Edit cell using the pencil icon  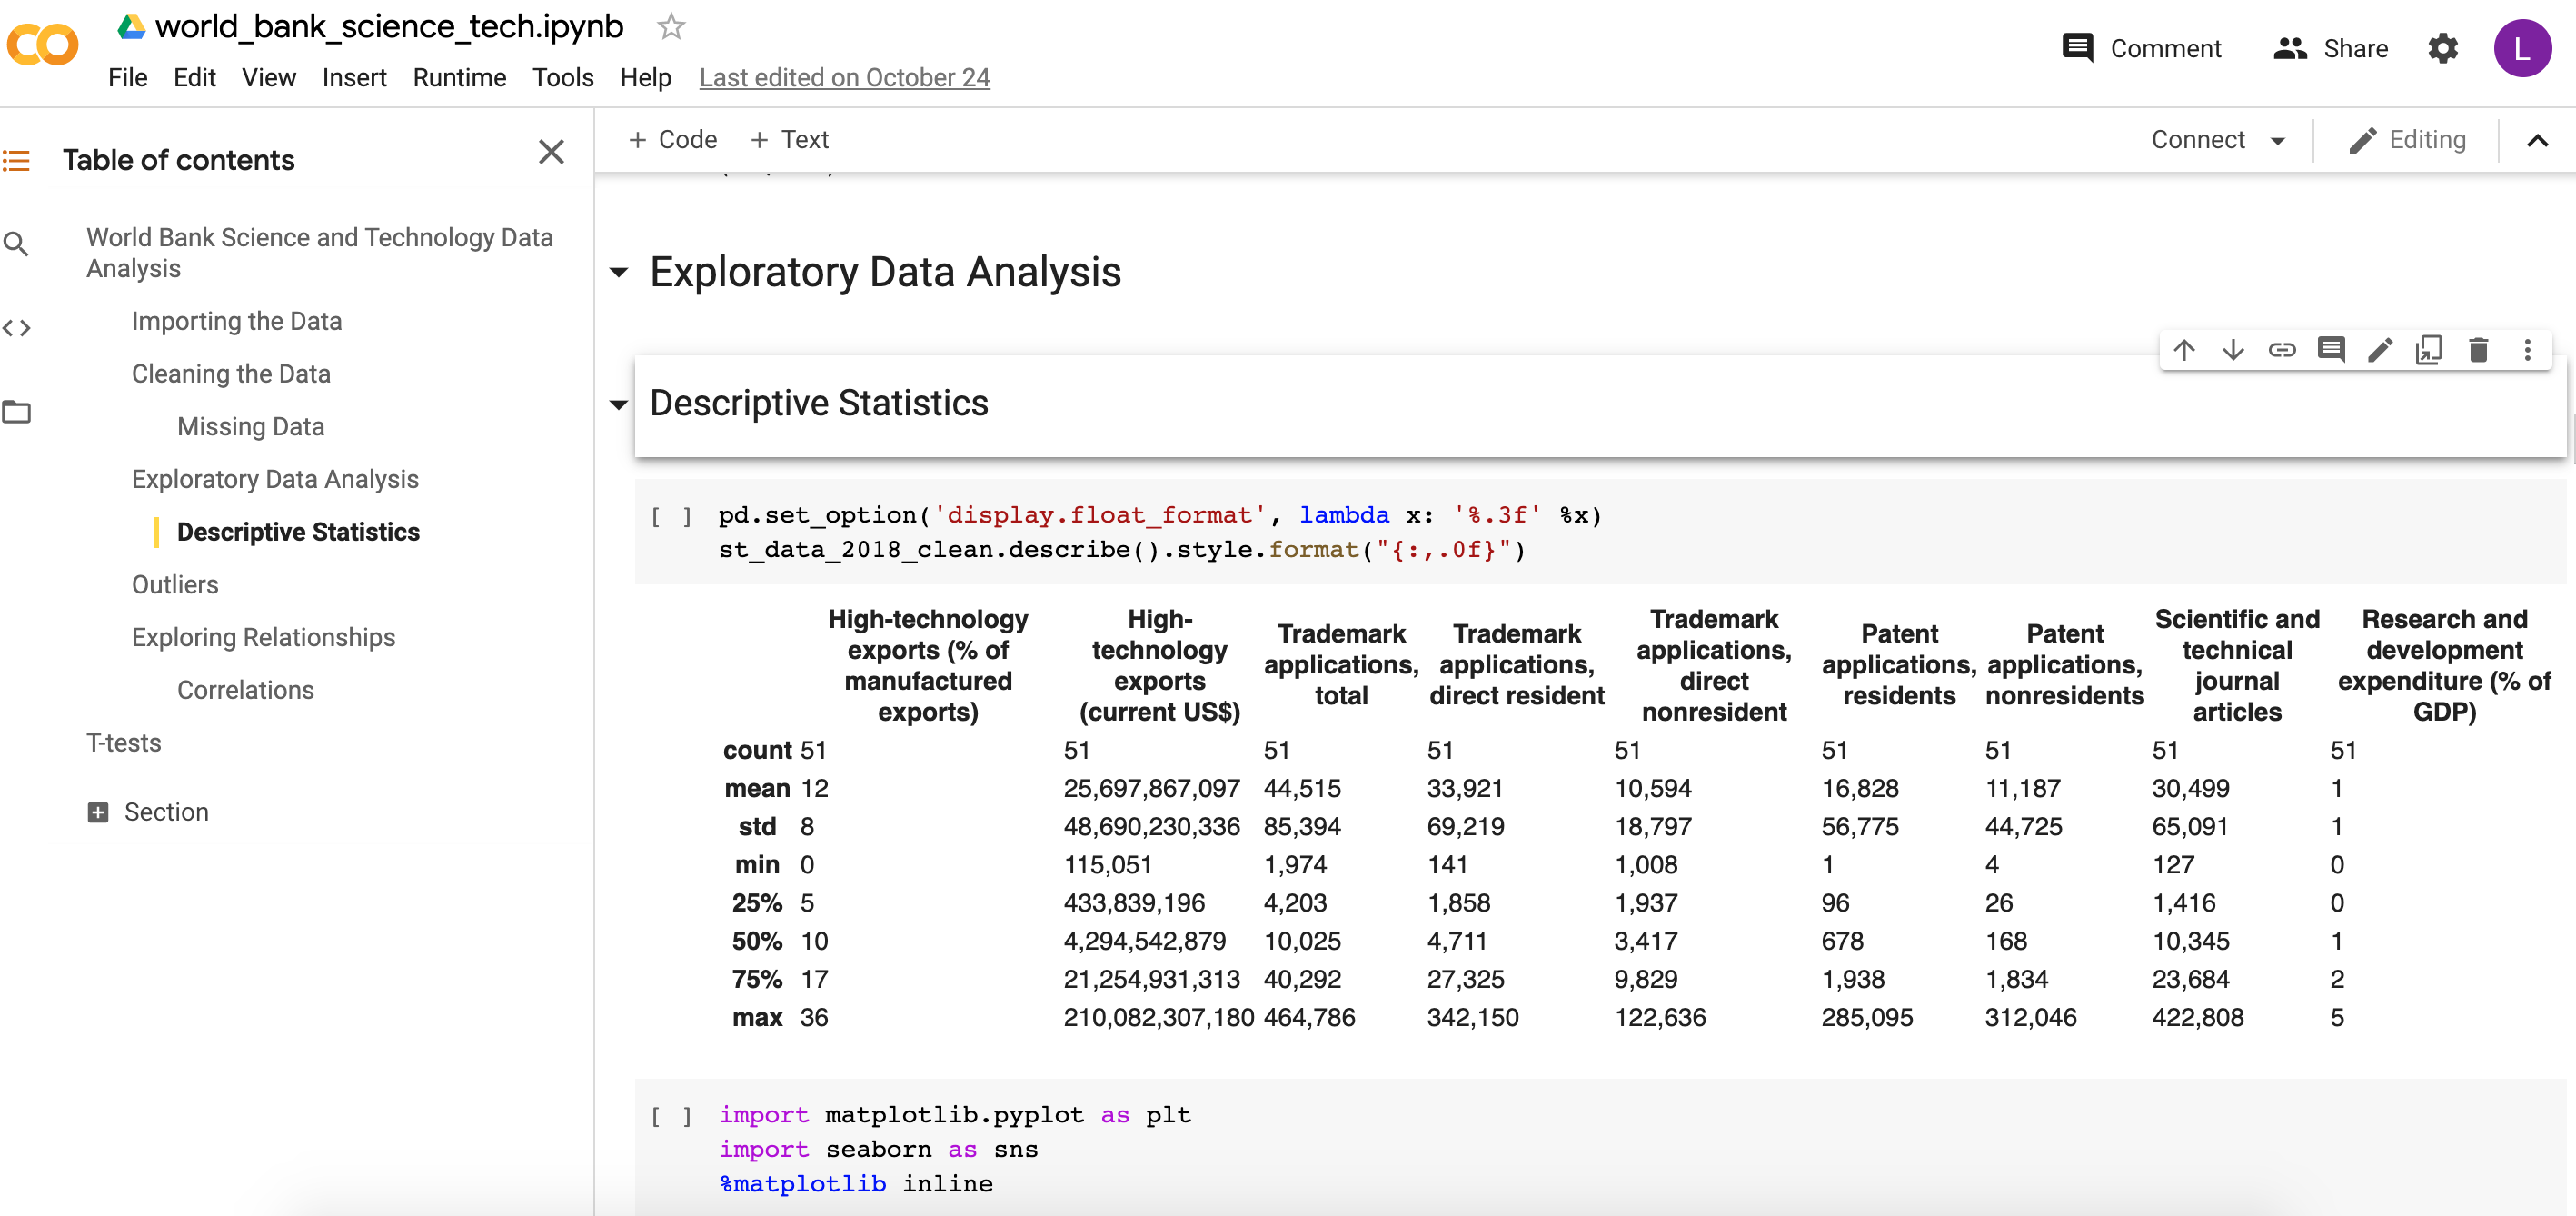(x=2380, y=350)
